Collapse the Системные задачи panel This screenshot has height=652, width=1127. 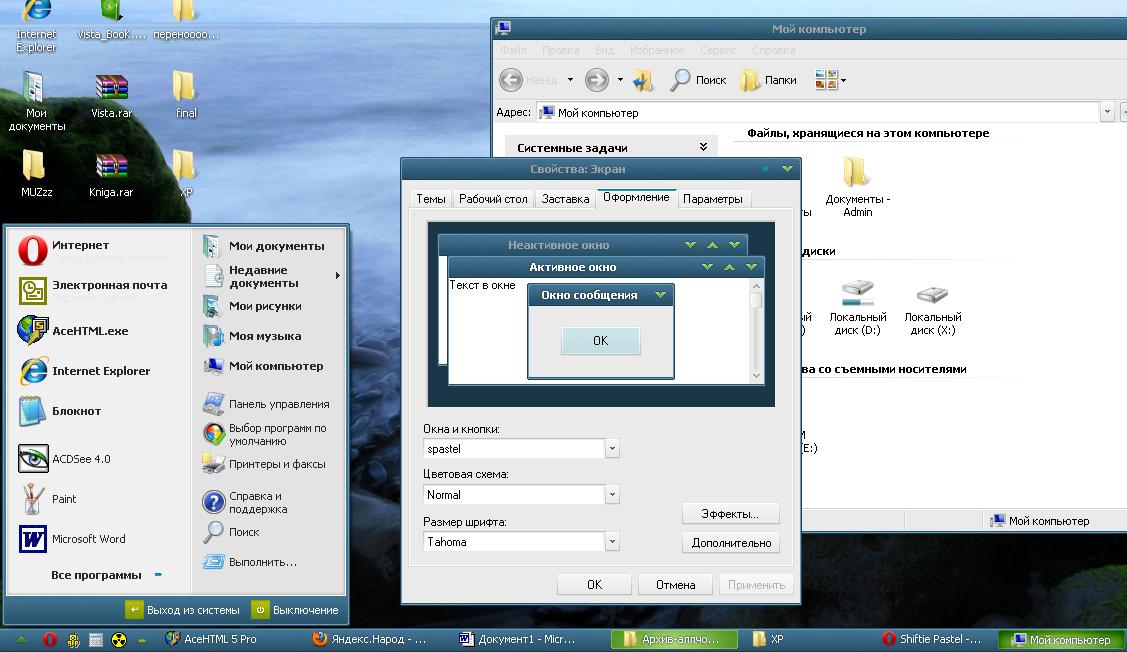click(x=703, y=147)
